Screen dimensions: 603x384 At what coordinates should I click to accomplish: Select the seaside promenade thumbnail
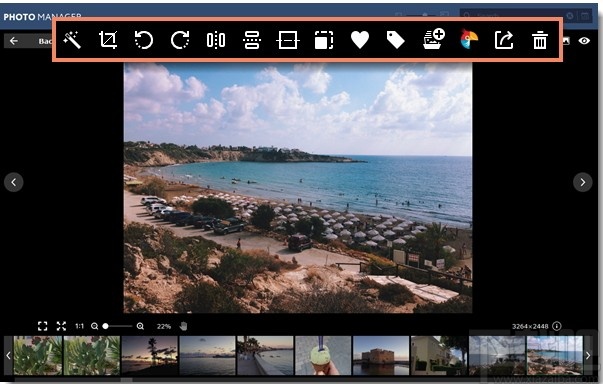pos(265,356)
